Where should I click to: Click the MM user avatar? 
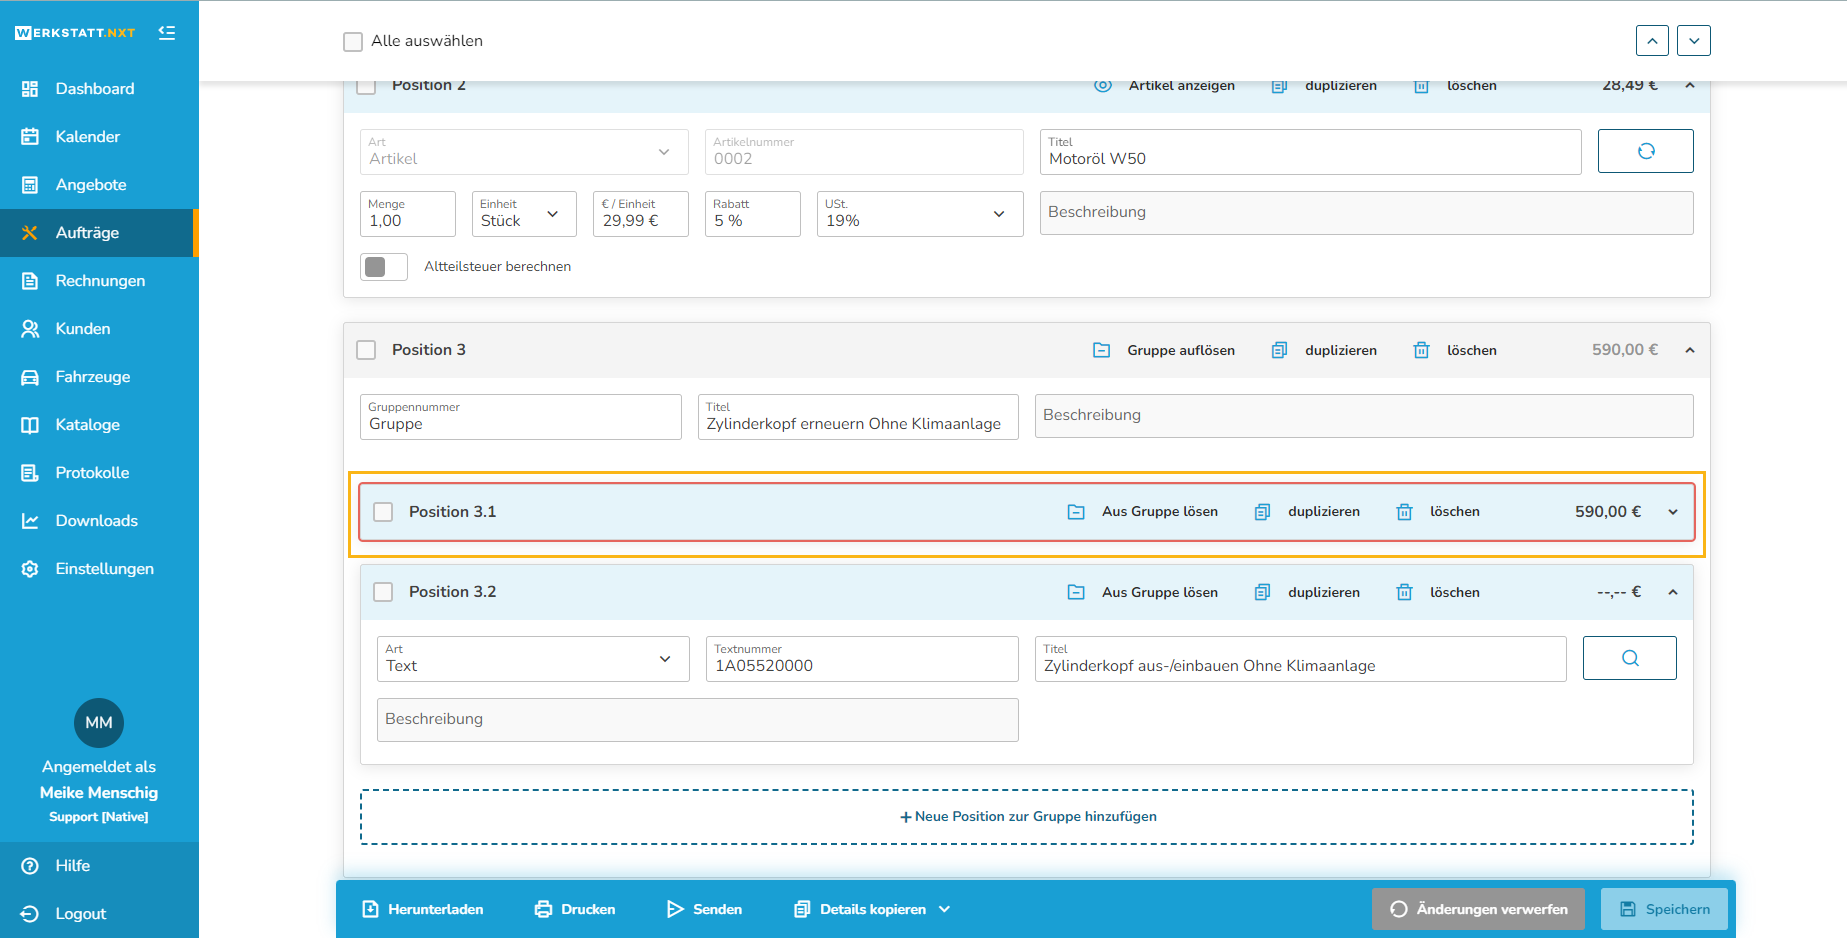[x=99, y=723]
